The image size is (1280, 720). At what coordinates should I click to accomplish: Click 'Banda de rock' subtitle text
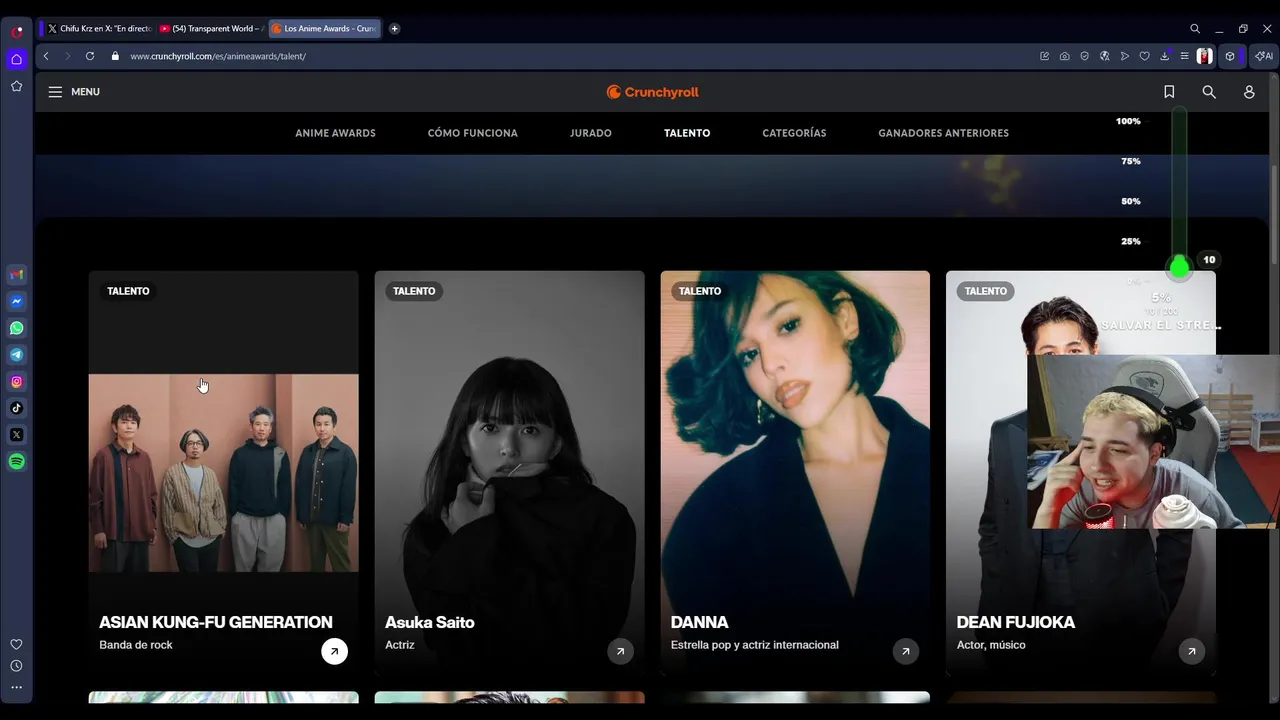pos(136,645)
